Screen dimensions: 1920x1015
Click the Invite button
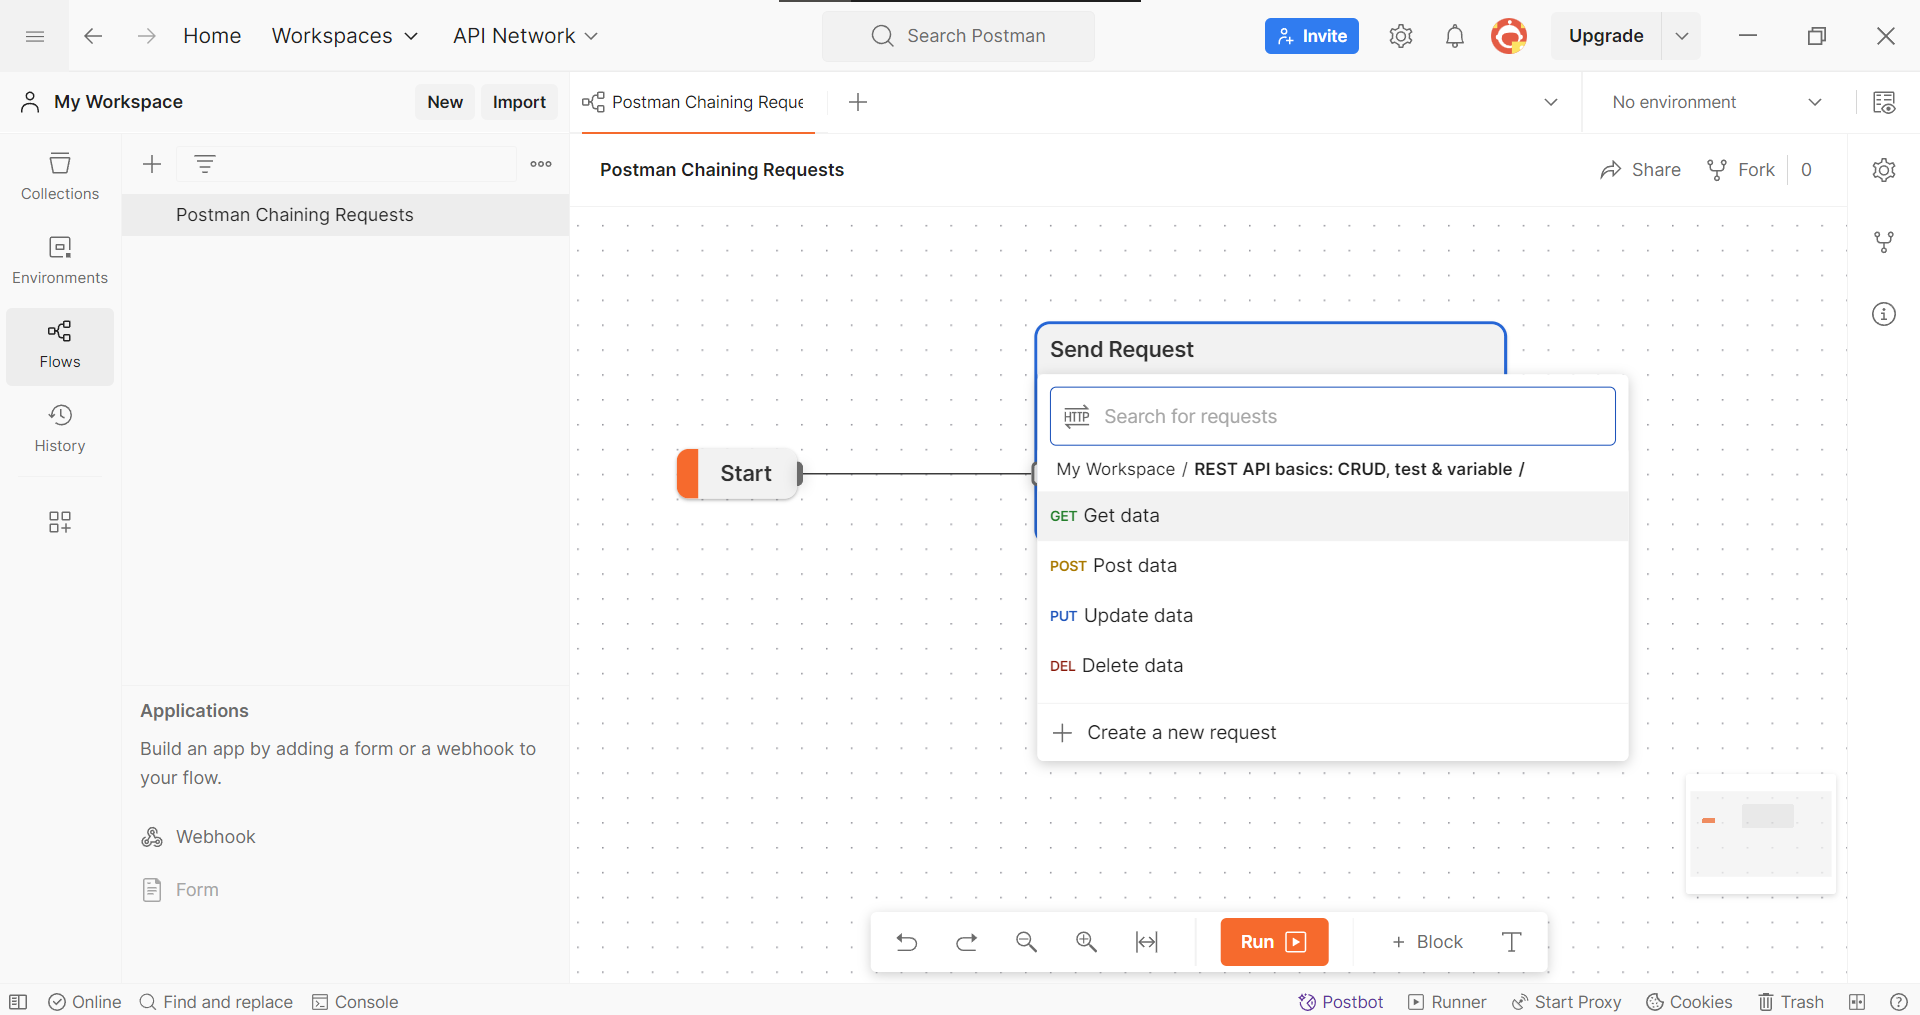1312,36
